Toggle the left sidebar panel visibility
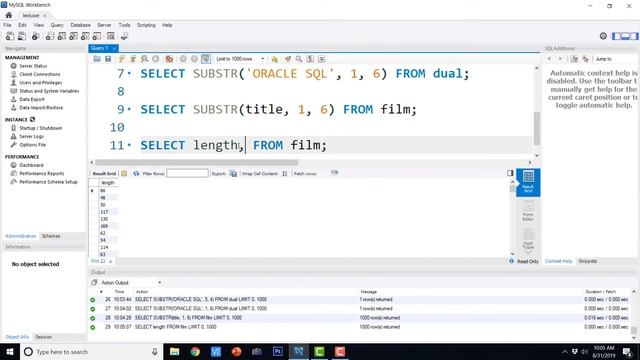This screenshot has width=640, height=360. pos(616,36)
